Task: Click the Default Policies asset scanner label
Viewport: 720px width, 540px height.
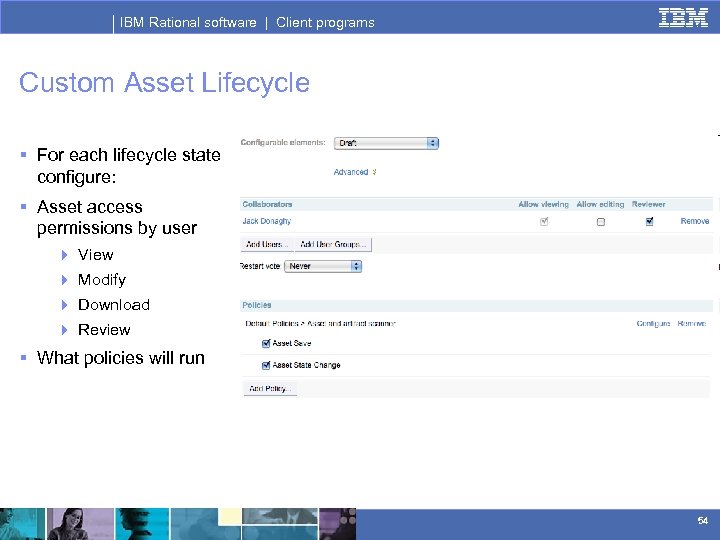Action: pos(320,324)
